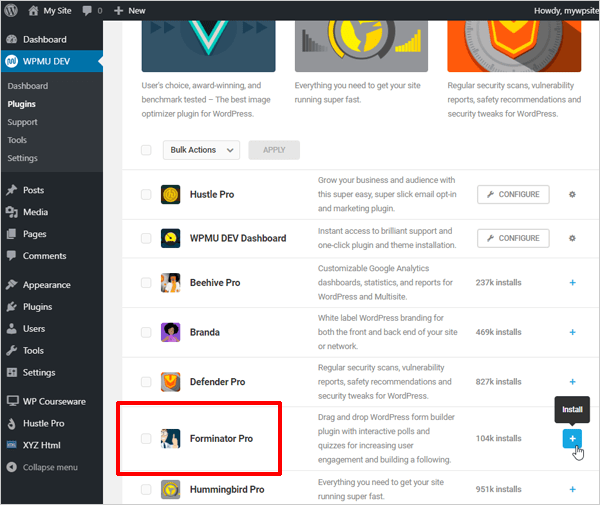
Task: Toggle the select-all checkbox beside Bulk Actions
Action: coord(146,150)
